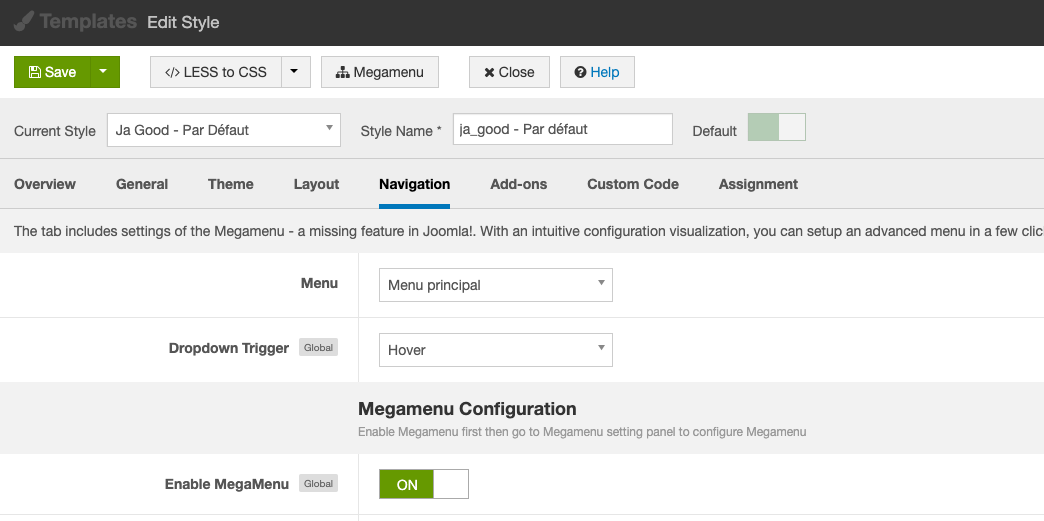Click the Save button

[52, 72]
